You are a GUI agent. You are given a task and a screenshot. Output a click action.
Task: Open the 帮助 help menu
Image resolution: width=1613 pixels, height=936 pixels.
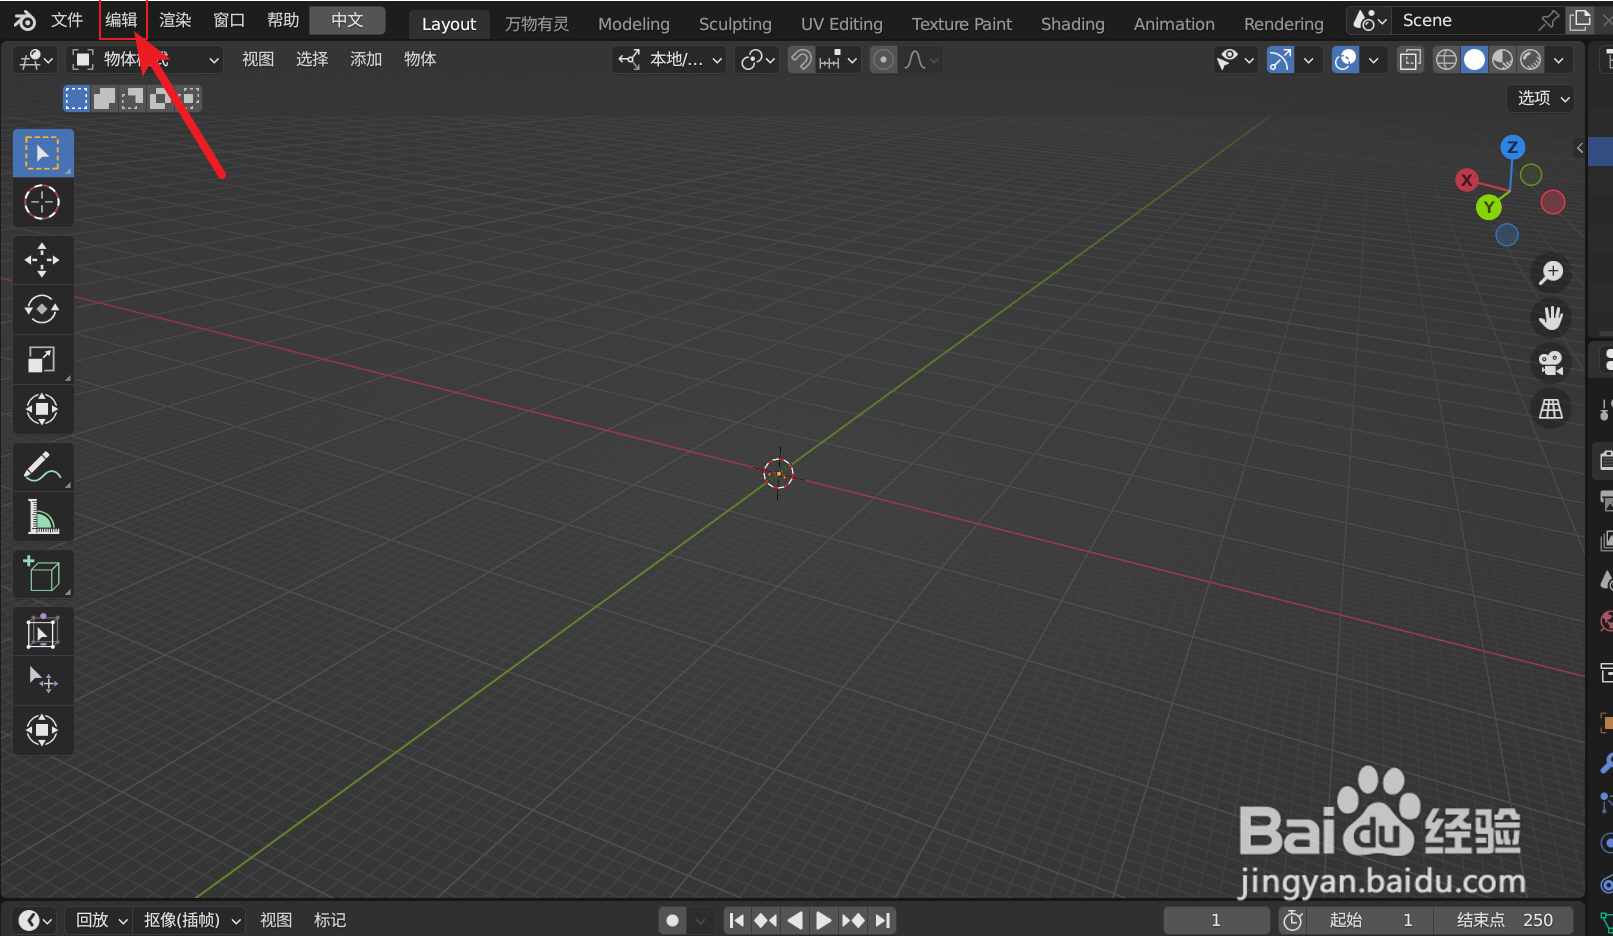[283, 20]
